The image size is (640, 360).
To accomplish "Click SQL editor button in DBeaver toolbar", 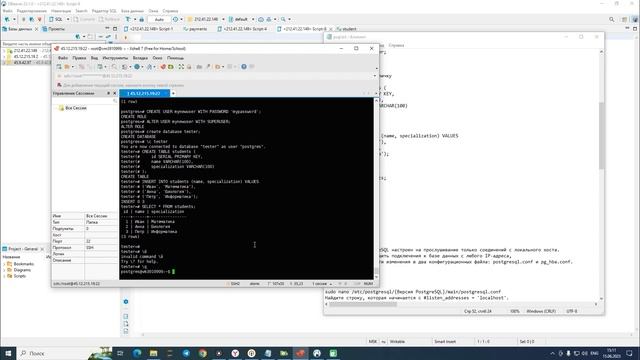I will click(x=57, y=19).
